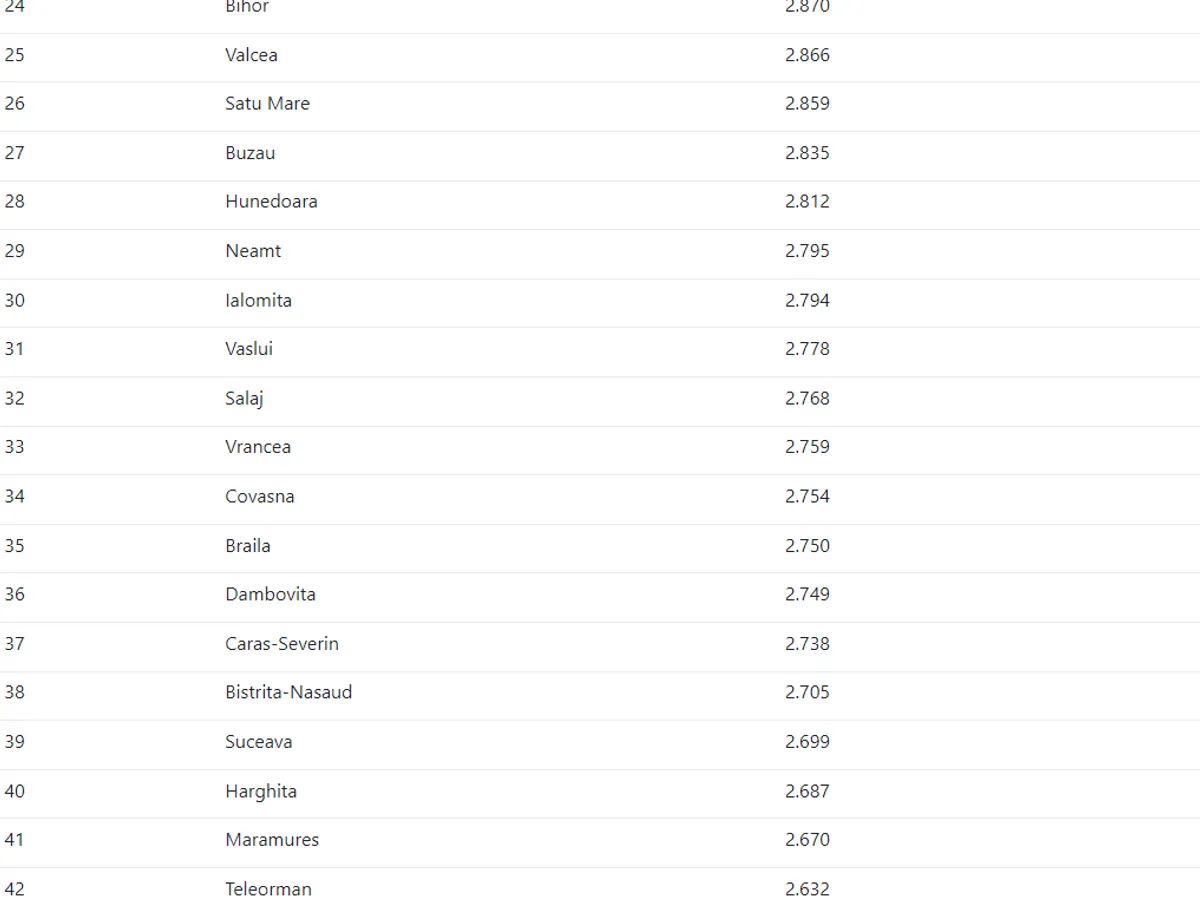
Task: Click the value 2.866 for Valcea
Action: (807, 55)
